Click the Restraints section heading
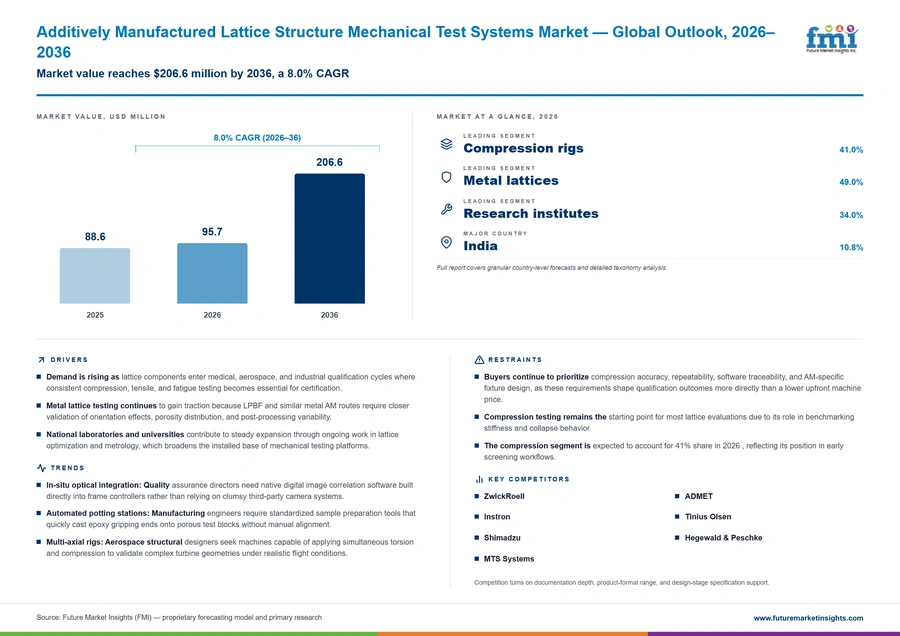The width and height of the screenshot is (900, 636). 515,360
